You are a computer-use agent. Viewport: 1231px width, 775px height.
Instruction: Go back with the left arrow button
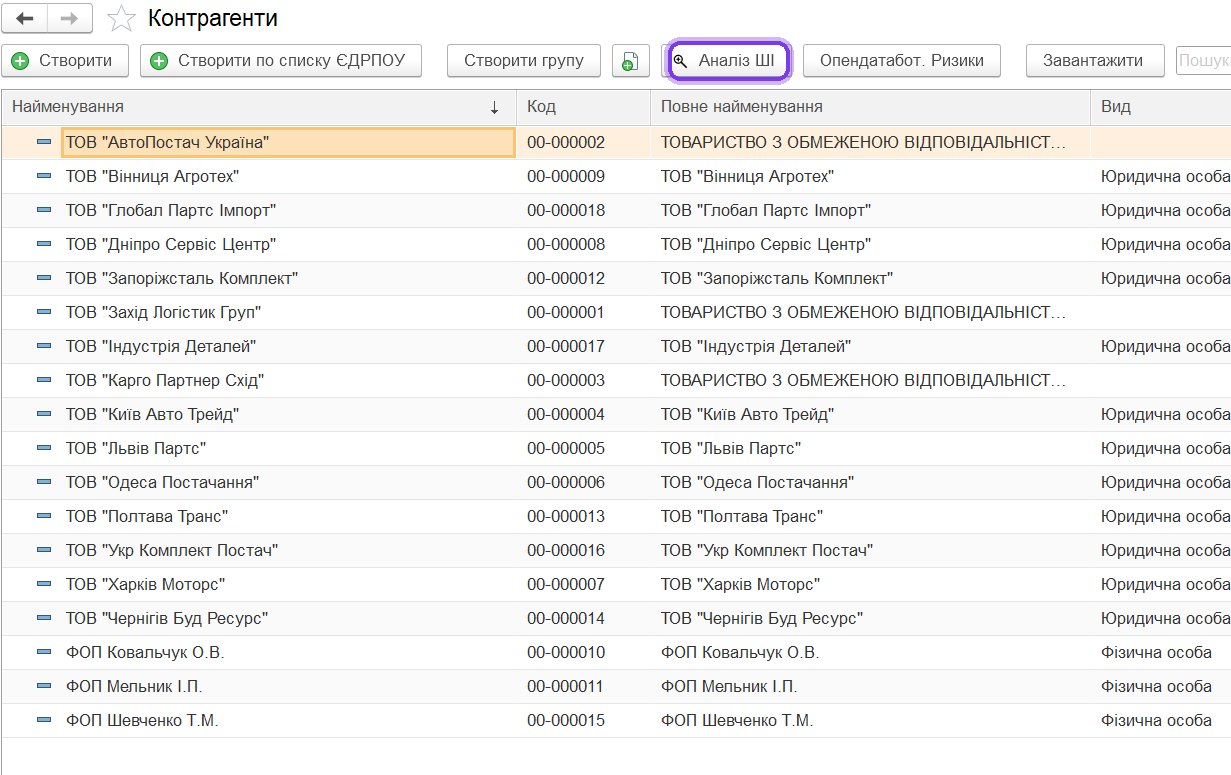25,18
